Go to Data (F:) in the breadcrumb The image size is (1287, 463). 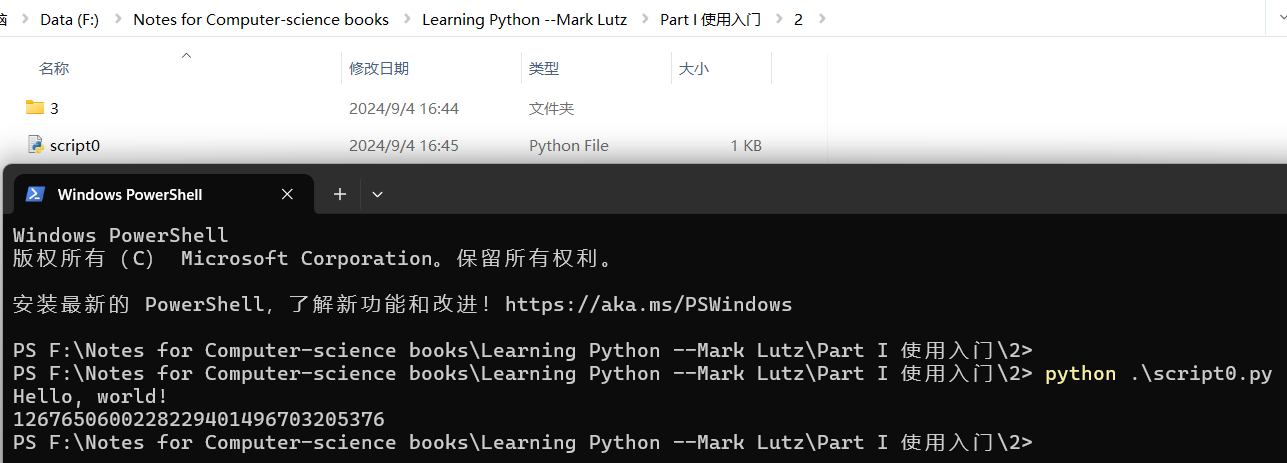[x=69, y=19]
